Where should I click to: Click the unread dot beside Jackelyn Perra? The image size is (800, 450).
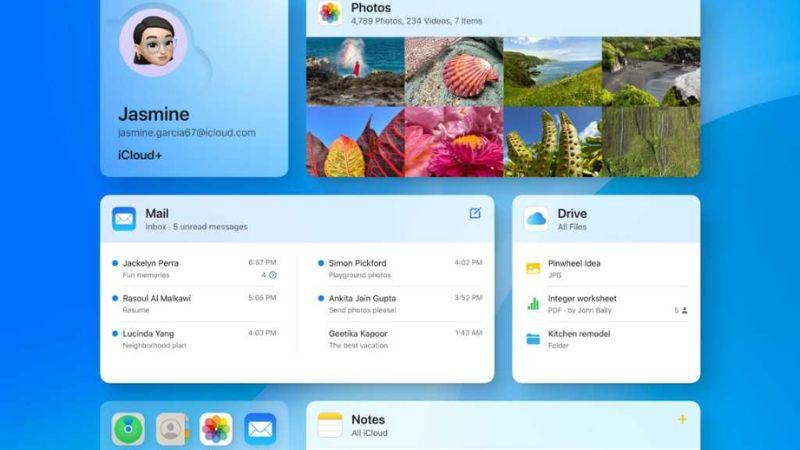[x=115, y=263]
